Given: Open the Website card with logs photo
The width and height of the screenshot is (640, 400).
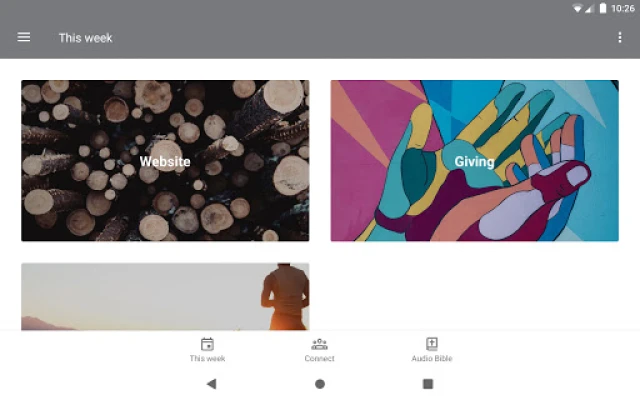Looking at the screenshot, I should 165,160.
